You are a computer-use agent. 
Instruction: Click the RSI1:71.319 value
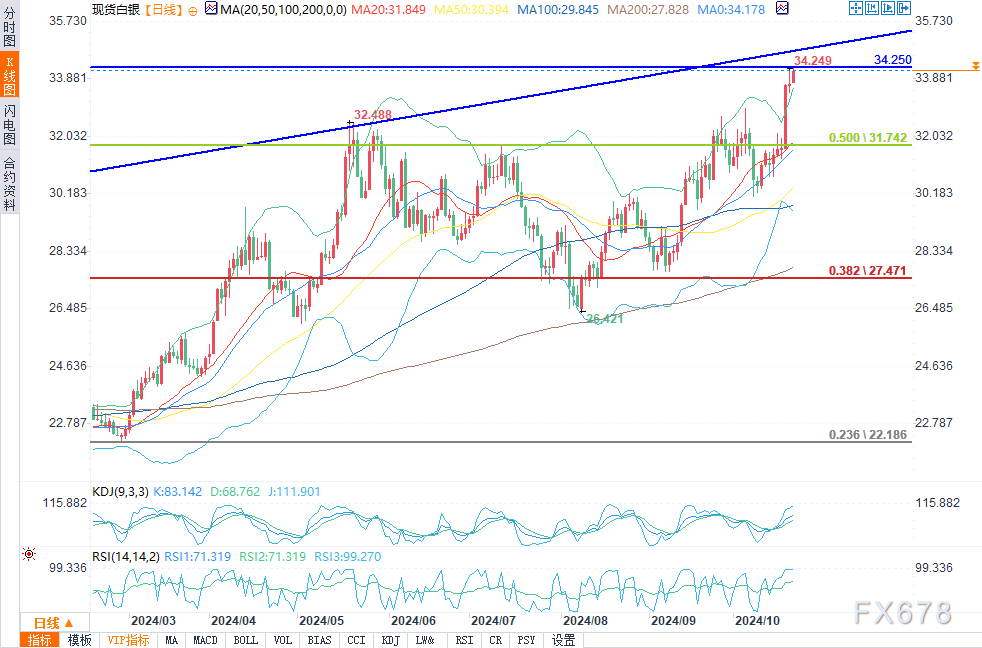click(197, 557)
